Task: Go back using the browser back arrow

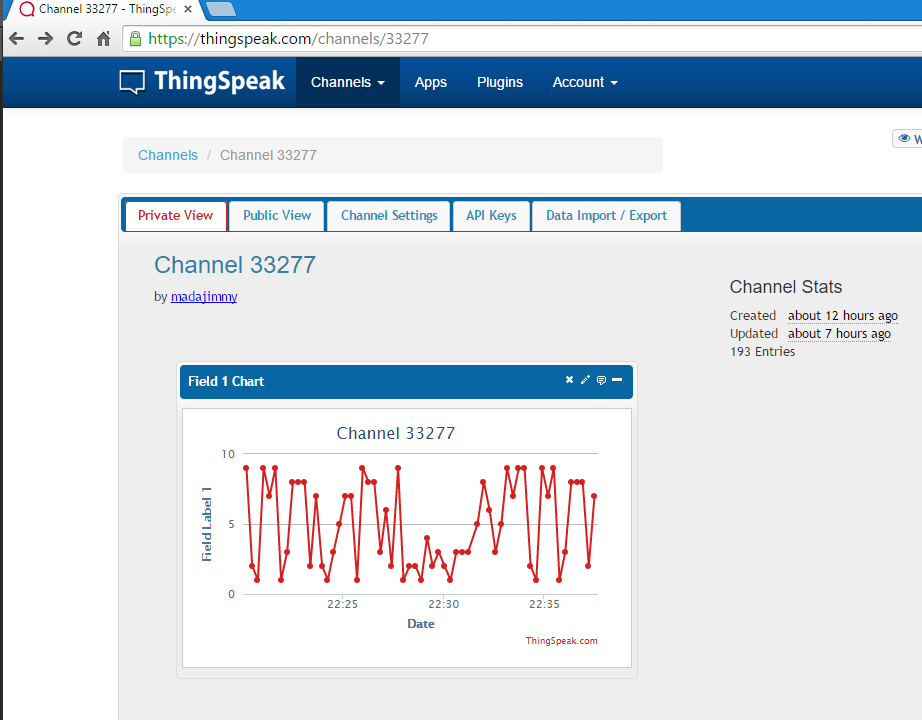Action: (x=16, y=38)
